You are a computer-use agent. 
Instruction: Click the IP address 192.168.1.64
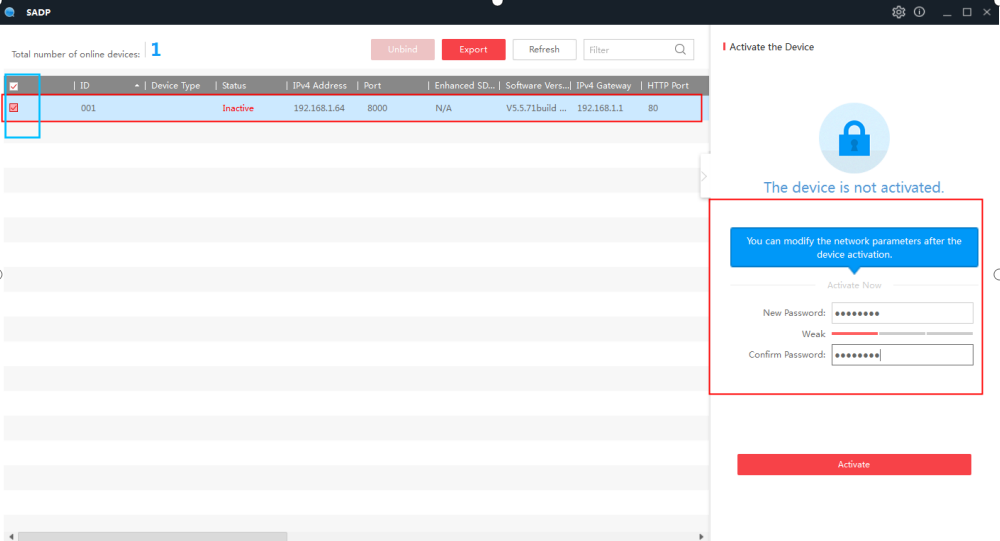319,108
